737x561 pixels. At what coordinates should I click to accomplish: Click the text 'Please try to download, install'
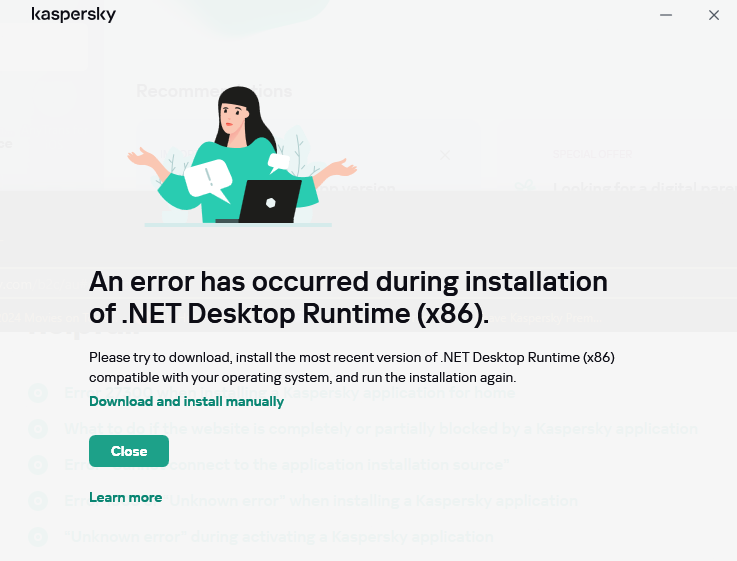coord(180,358)
